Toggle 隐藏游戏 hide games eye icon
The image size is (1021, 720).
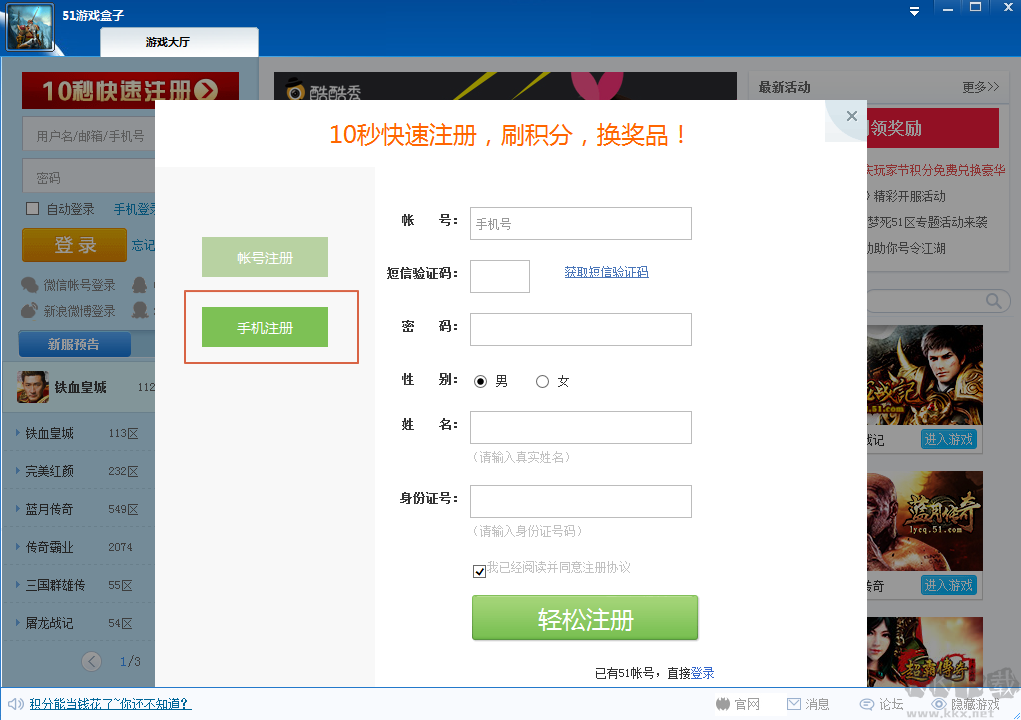[940, 704]
